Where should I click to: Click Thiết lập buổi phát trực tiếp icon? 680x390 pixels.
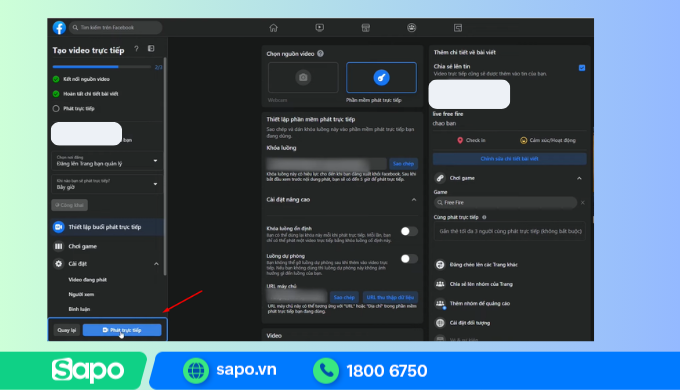(59, 227)
